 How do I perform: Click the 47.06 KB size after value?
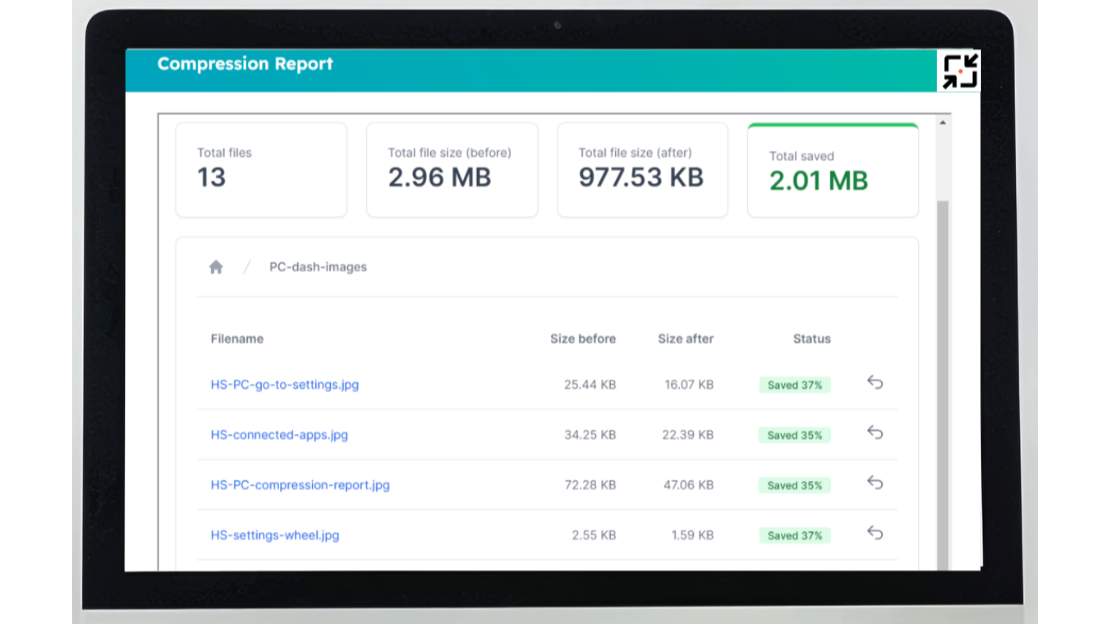coord(688,485)
